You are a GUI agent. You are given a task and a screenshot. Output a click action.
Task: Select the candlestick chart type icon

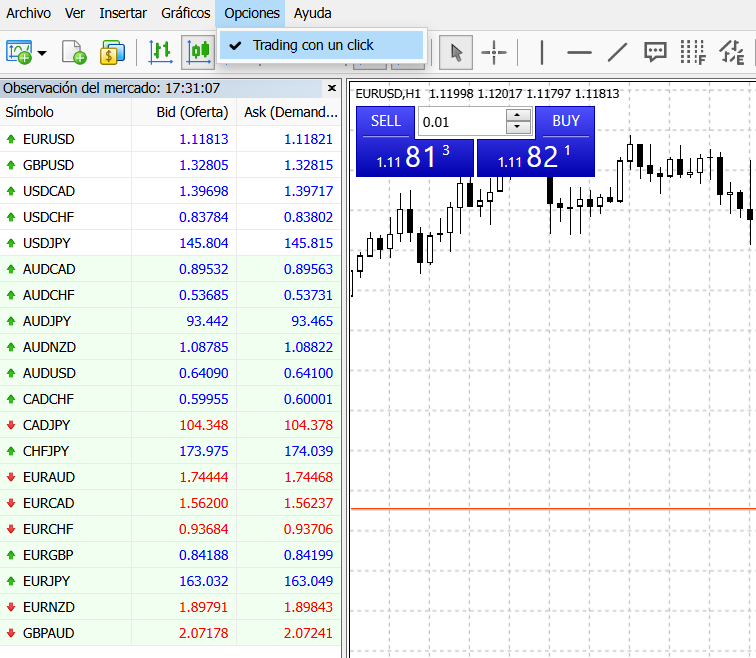point(199,52)
